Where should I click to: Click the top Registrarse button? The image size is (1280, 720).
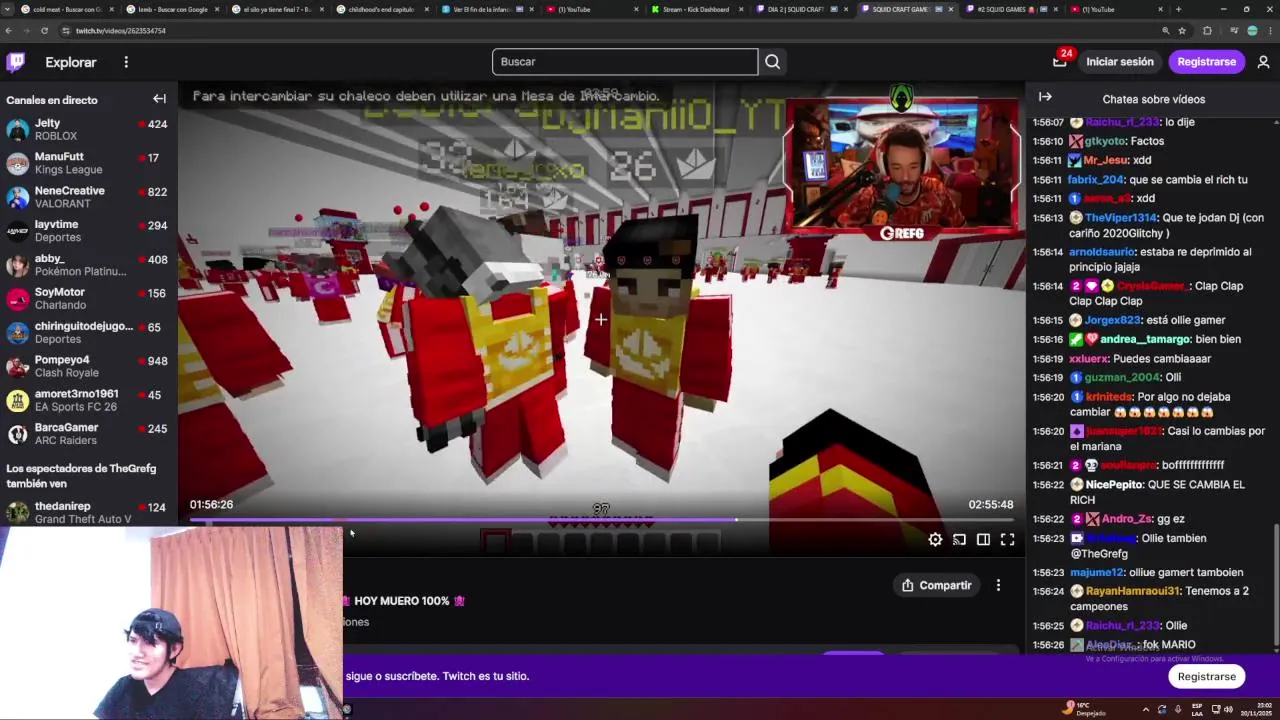point(1206,62)
